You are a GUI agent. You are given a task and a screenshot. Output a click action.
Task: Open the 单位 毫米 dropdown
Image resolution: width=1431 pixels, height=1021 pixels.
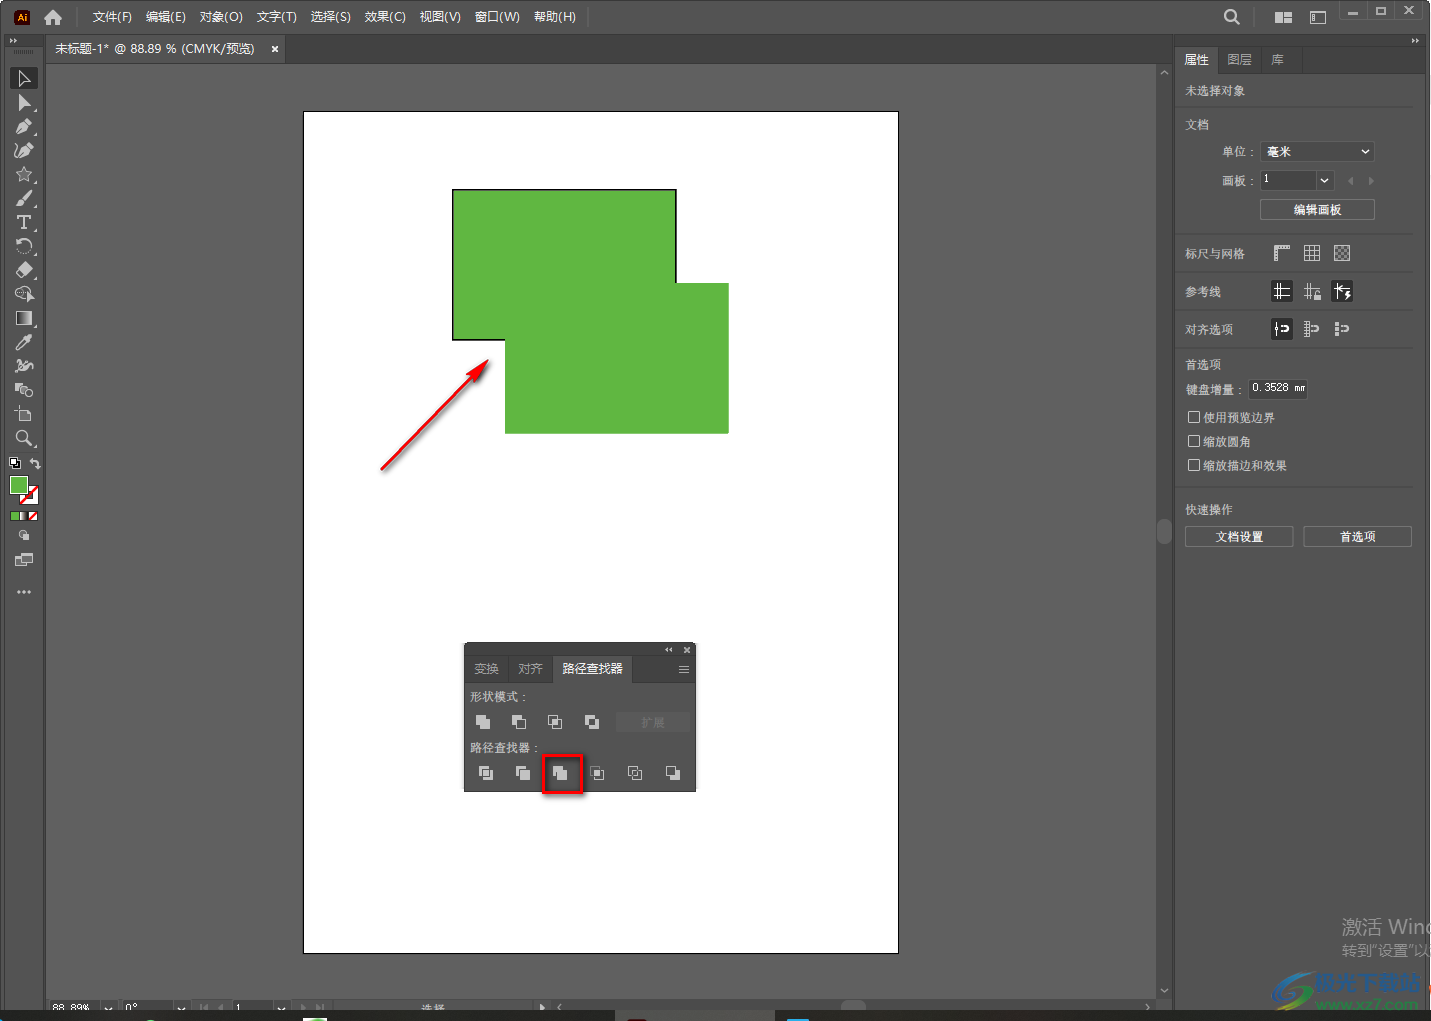point(1317,151)
